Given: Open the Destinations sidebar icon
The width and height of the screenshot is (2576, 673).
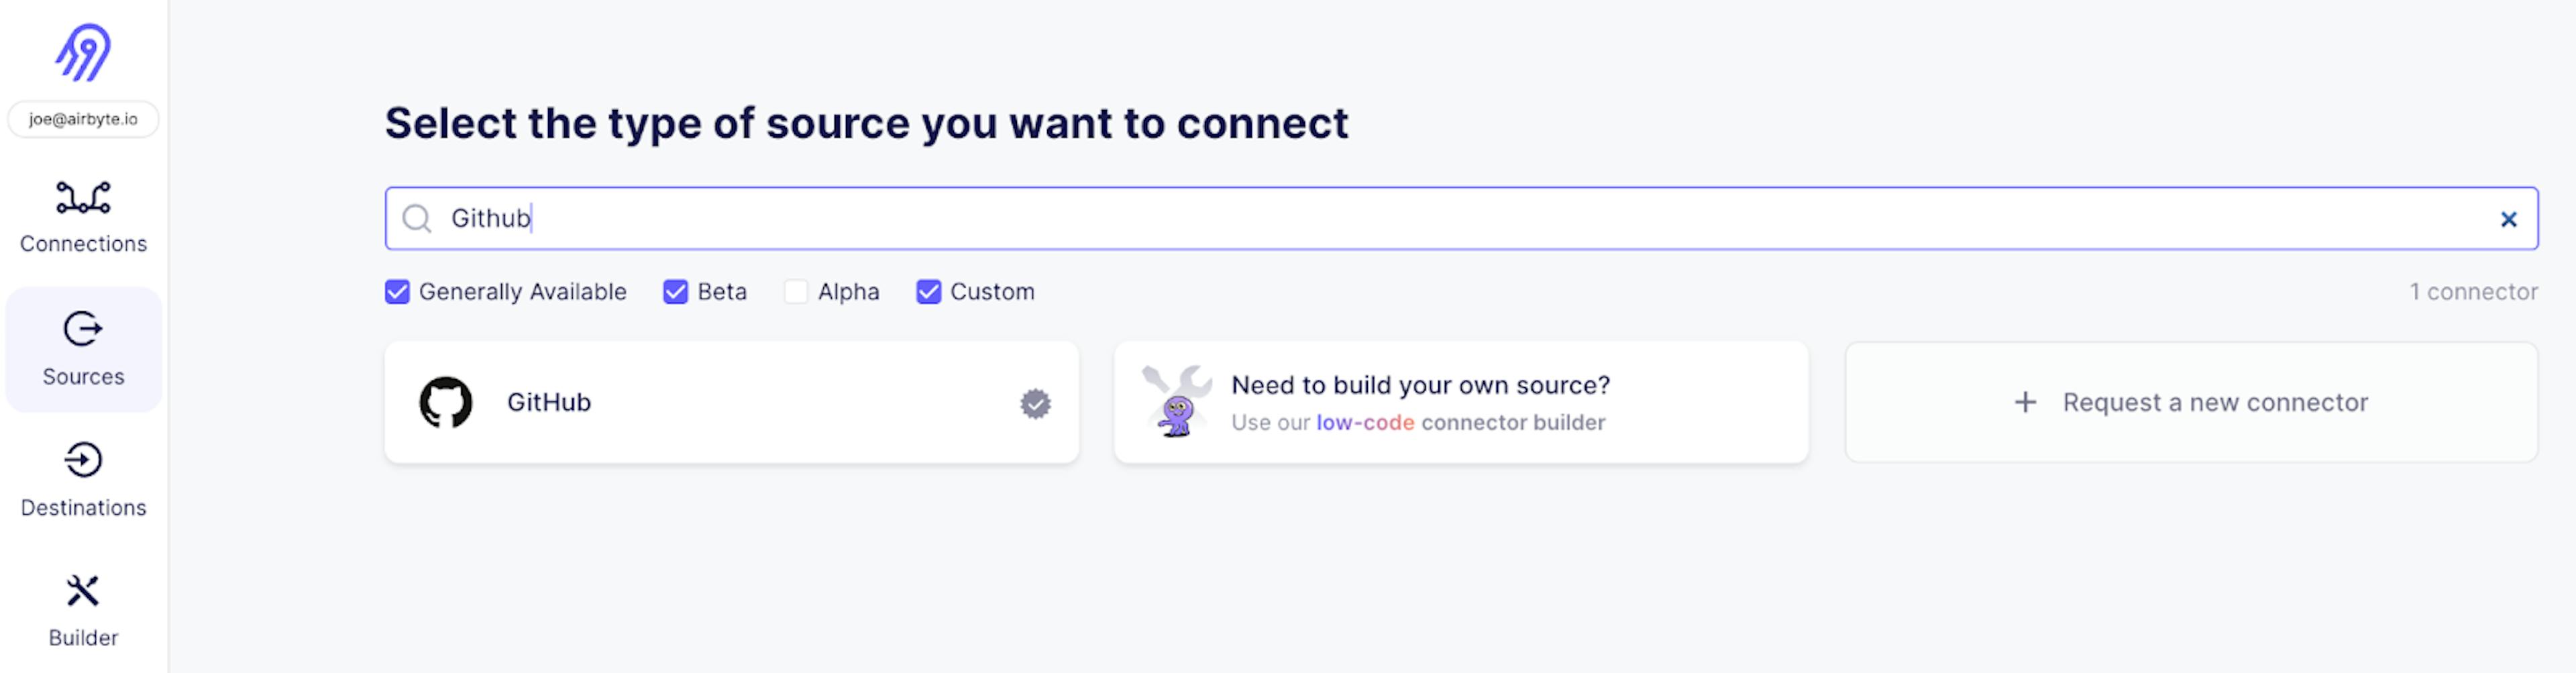Looking at the screenshot, I should coord(83,460).
